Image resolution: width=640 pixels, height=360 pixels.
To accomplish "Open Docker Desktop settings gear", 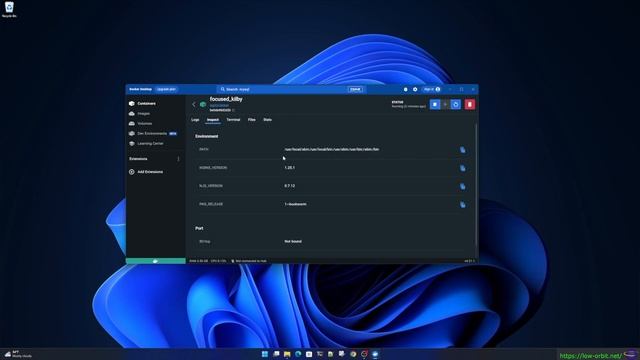I will 415,89.
